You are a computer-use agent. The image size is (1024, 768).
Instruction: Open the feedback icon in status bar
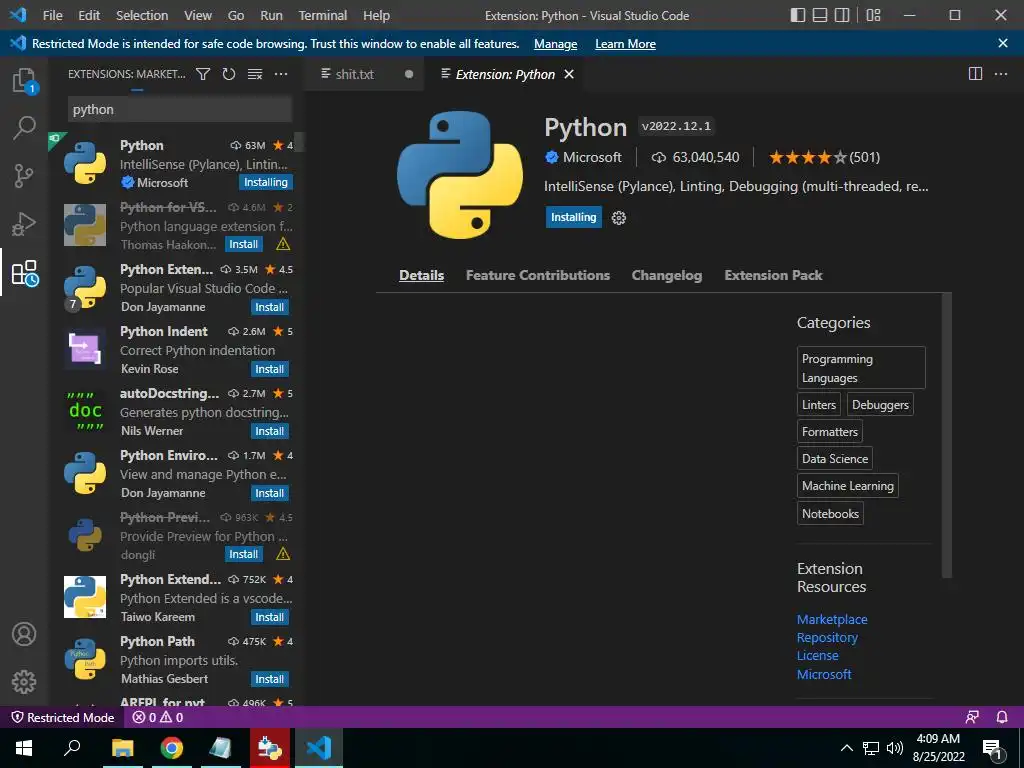972,717
